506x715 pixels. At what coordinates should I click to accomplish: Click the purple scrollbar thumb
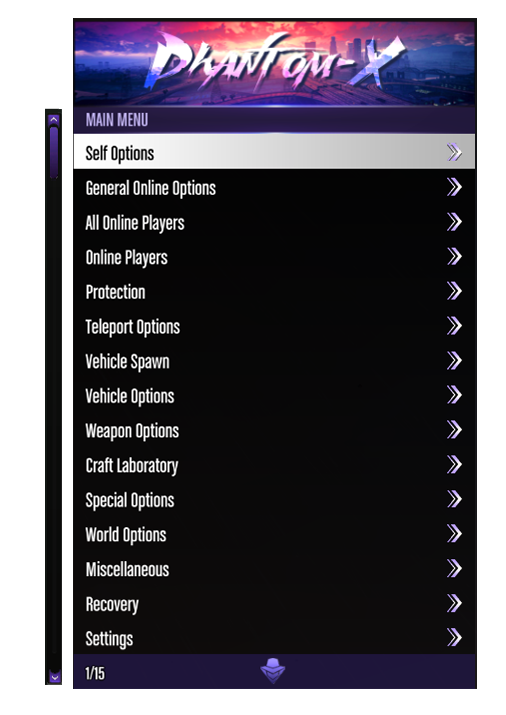click(54, 152)
